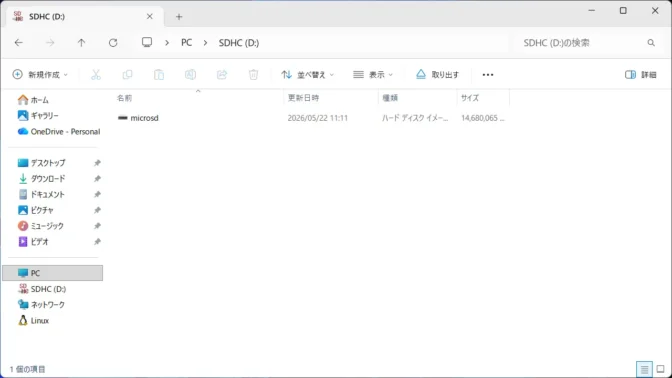Add a new tab with the plus button
This screenshot has height=378, width=672.
tap(179, 17)
